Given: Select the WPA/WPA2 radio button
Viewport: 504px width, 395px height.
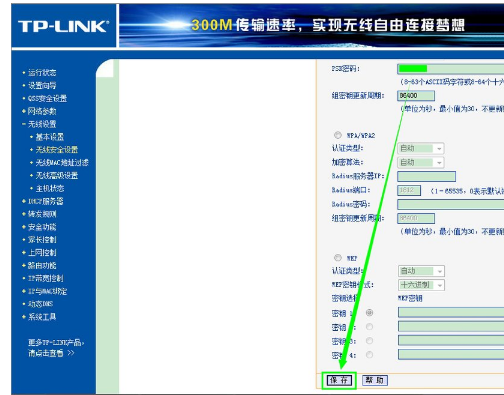Looking at the screenshot, I should pos(338,135).
